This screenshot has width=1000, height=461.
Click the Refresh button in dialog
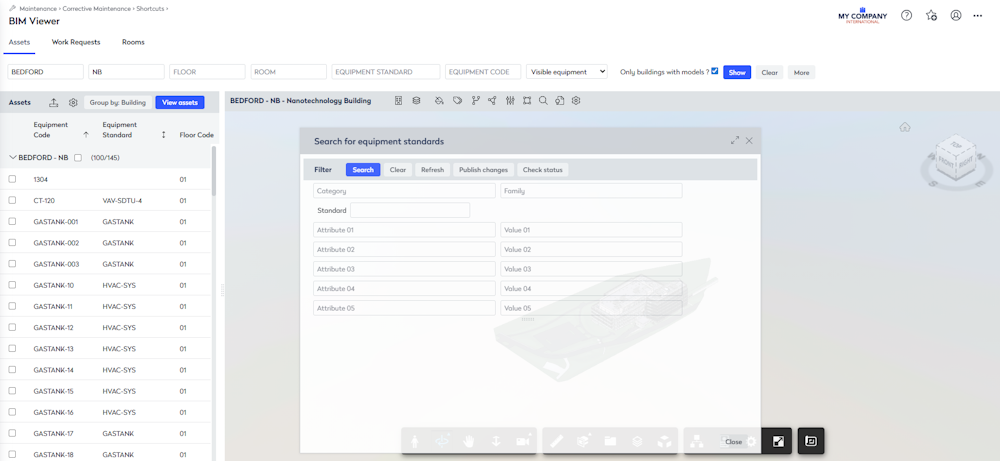(432, 170)
